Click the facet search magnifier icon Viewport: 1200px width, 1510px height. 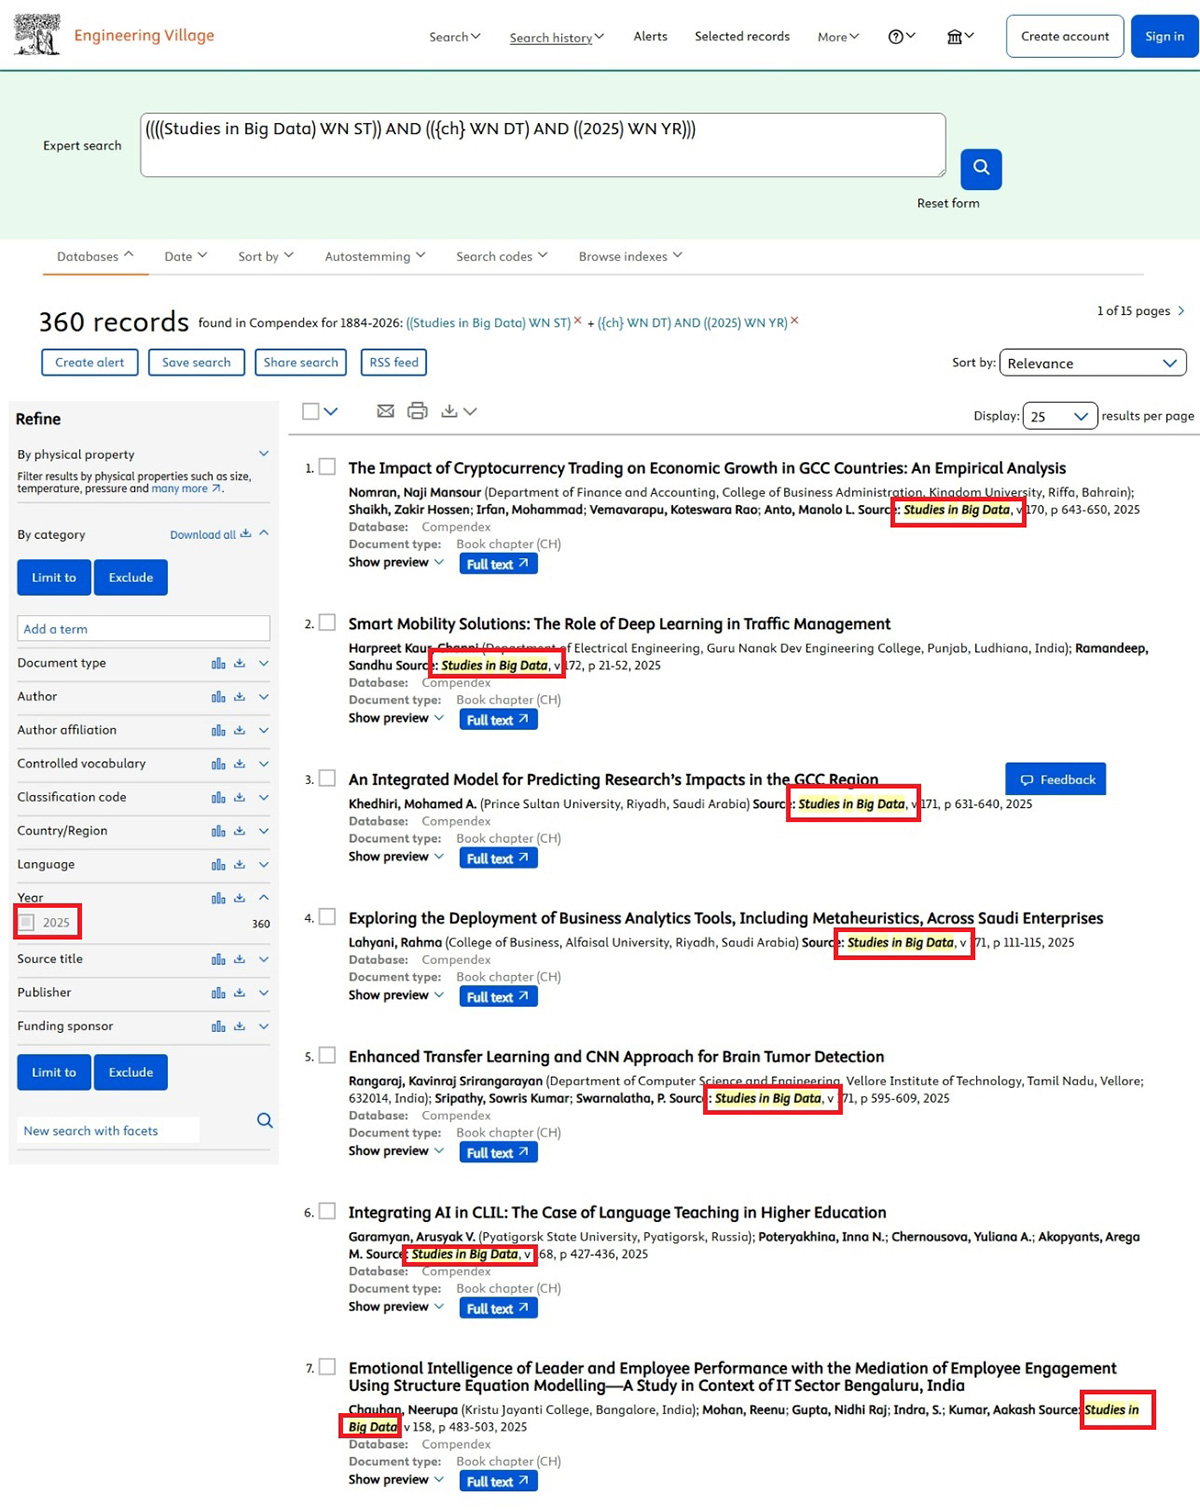coord(264,1121)
